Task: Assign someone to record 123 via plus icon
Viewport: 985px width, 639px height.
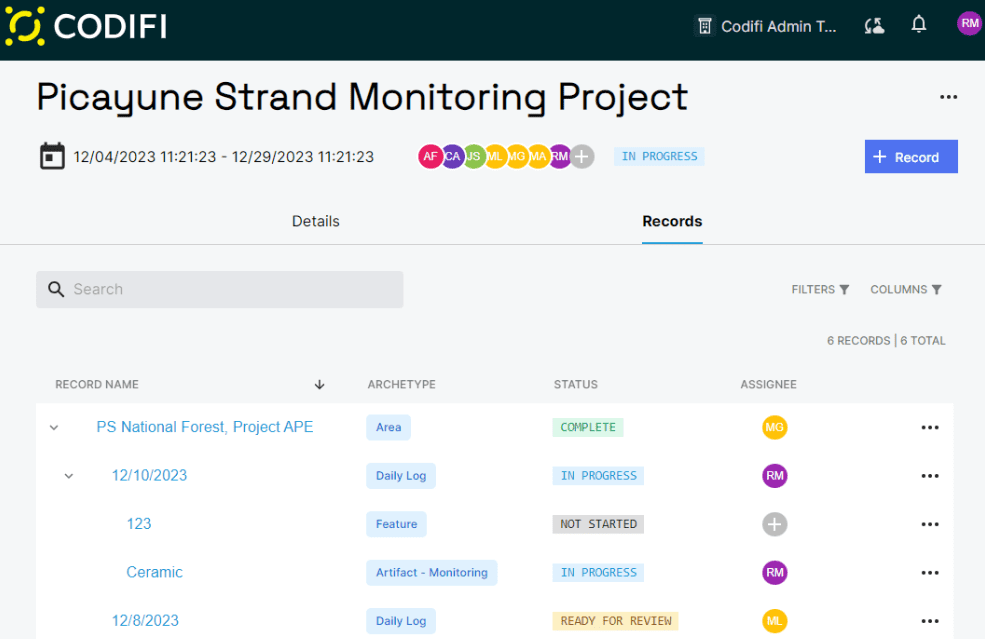Action: pyautogui.click(x=775, y=524)
